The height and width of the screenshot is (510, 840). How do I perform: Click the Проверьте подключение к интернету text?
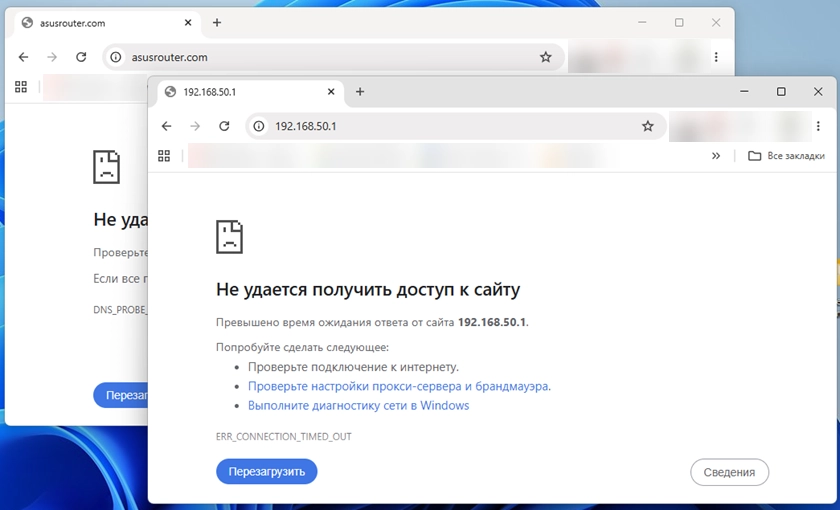(353, 367)
